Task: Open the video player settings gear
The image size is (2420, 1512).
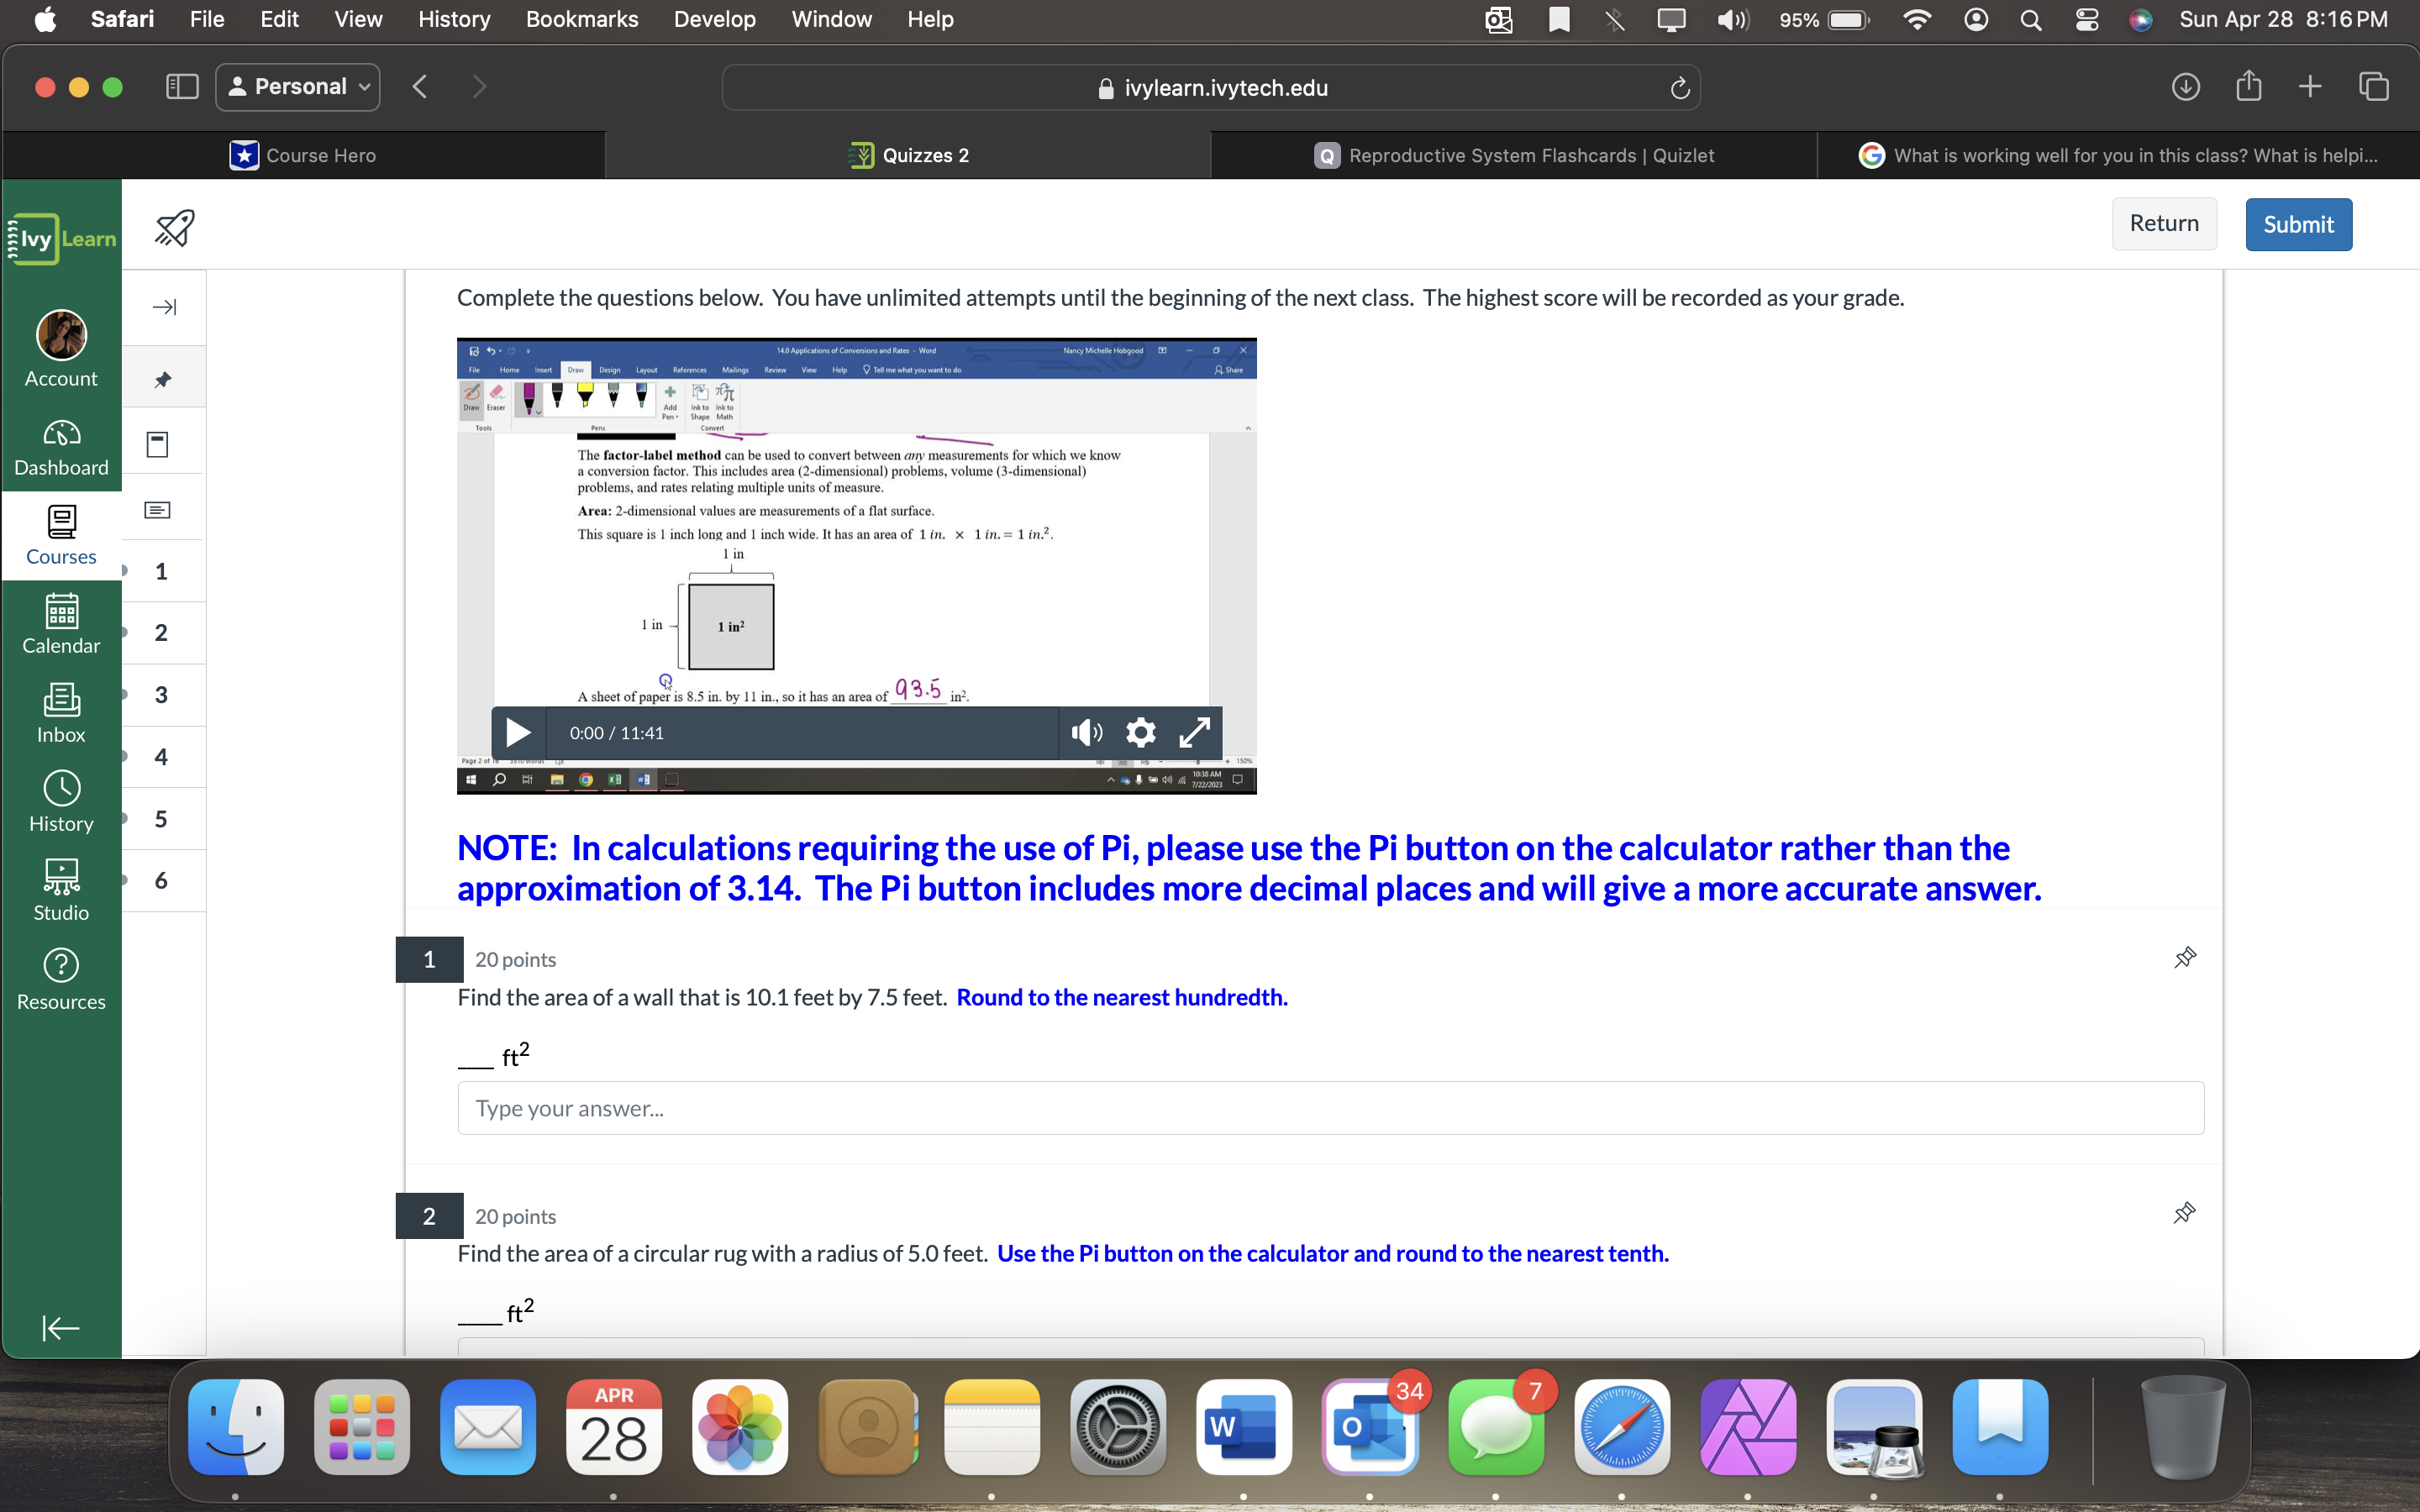Action: coord(1140,732)
